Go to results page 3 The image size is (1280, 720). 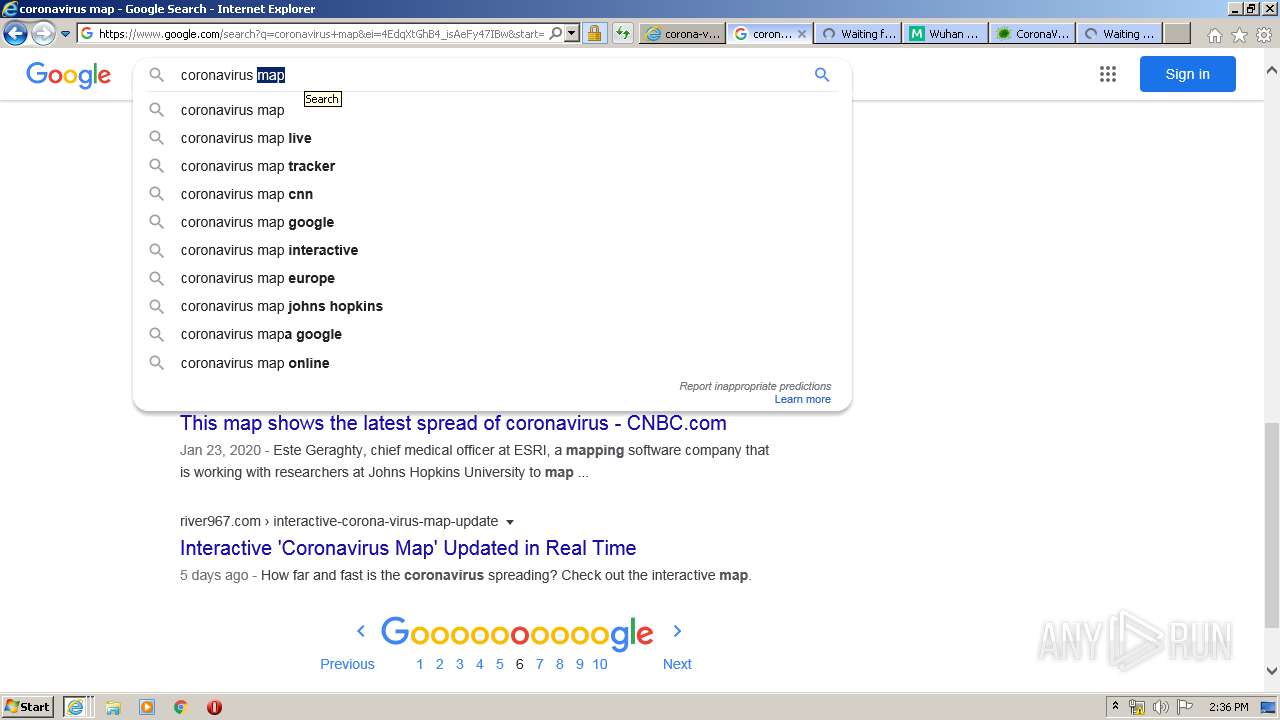(x=459, y=664)
